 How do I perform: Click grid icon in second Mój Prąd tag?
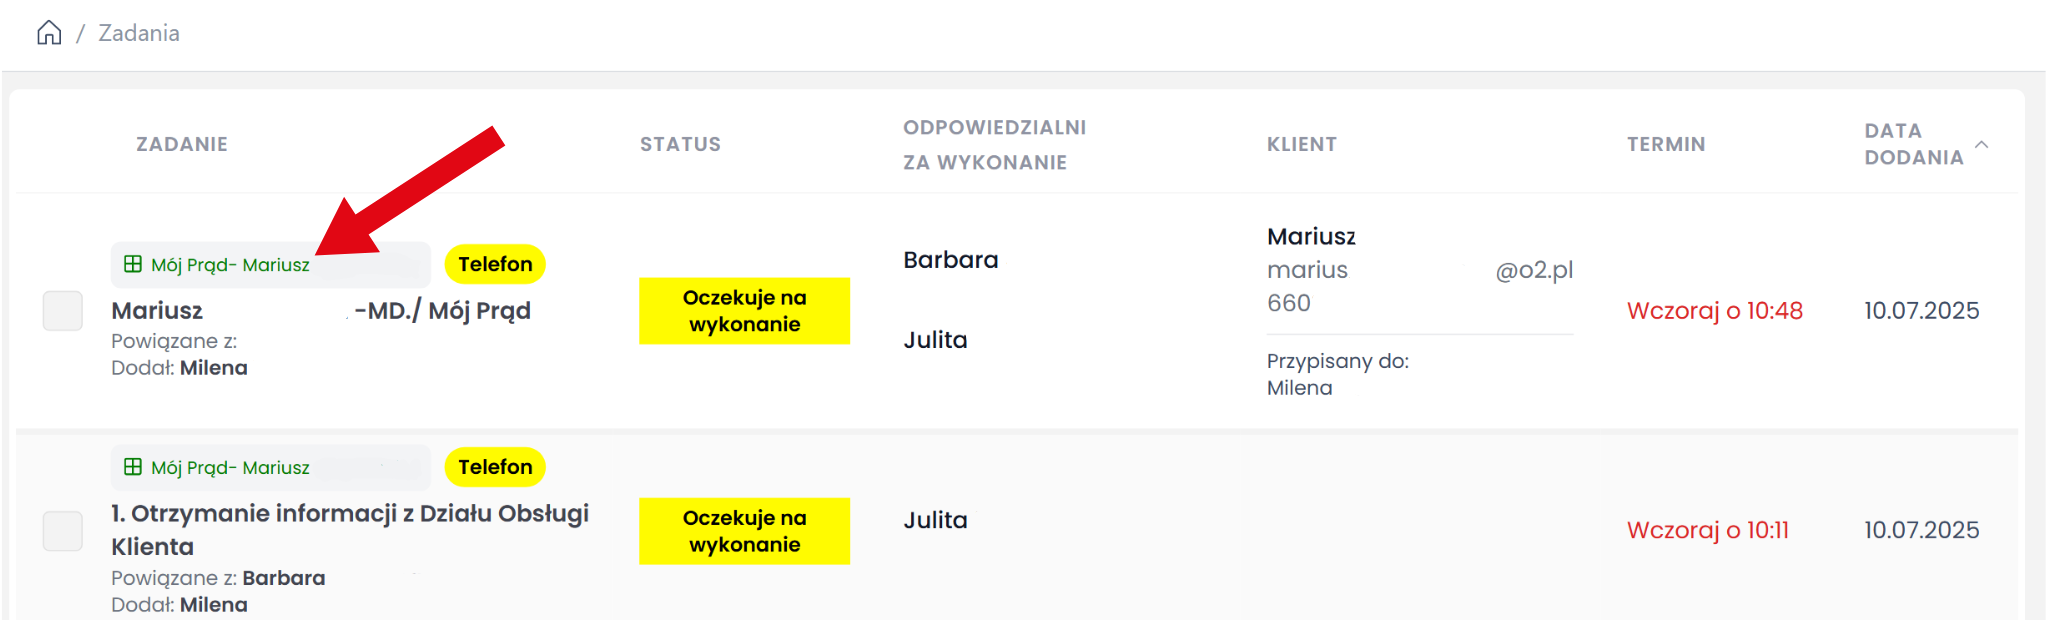[133, 467]
